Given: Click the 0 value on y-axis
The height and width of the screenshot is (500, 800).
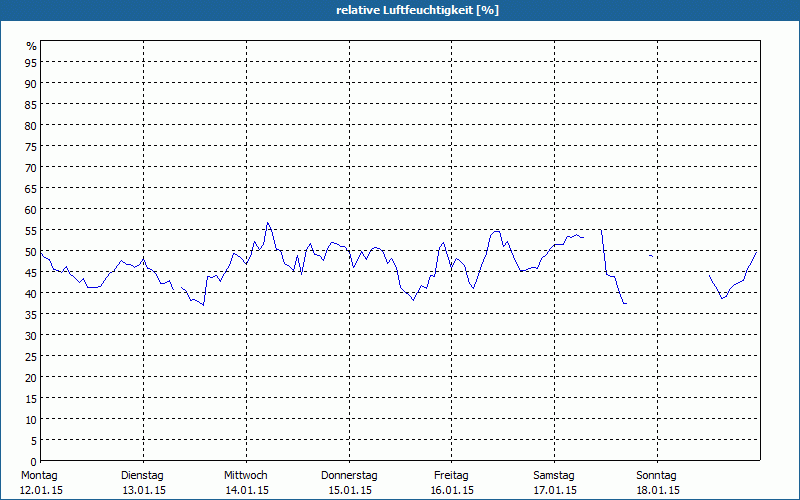Looking at the screenshot, I should [x=34, y=462].
